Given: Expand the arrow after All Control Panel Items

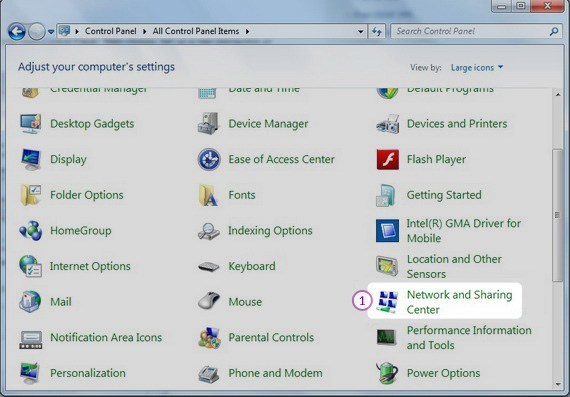Looking at the screenshot, I should click(247, 32).
